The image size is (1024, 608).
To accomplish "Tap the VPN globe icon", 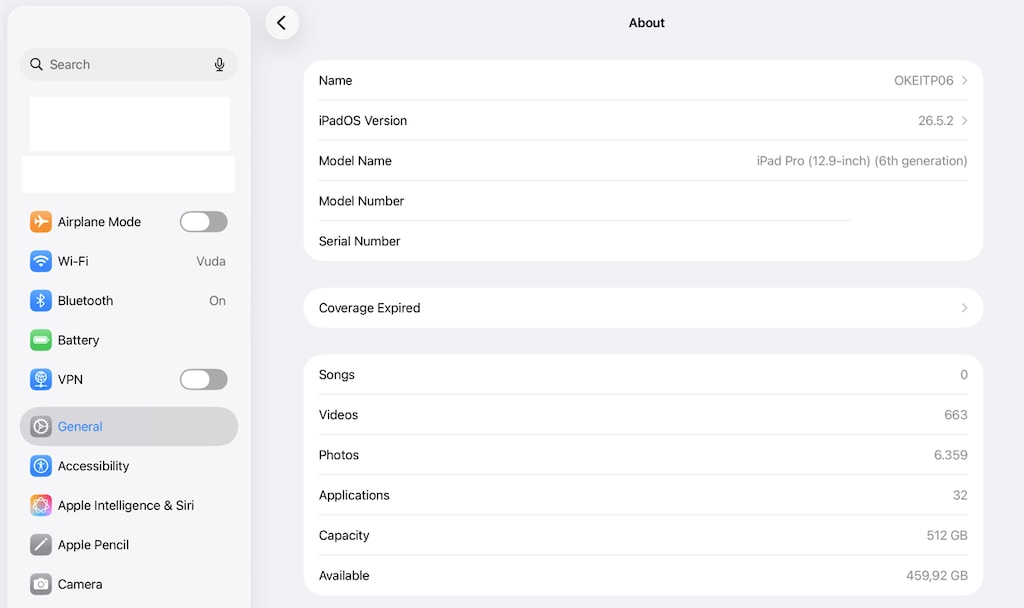I will [40, 379].
